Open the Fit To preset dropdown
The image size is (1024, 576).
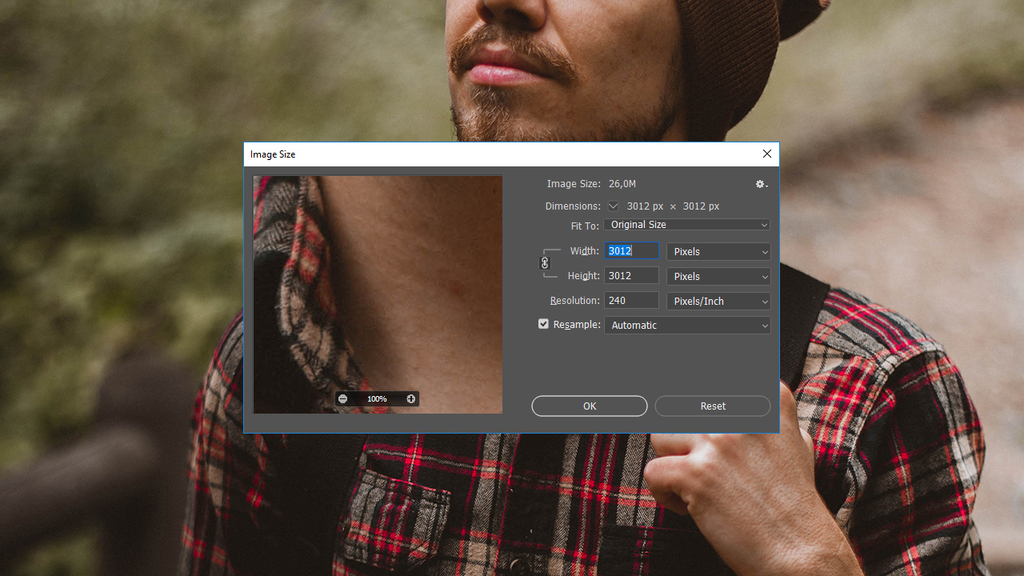click(687, 225)
